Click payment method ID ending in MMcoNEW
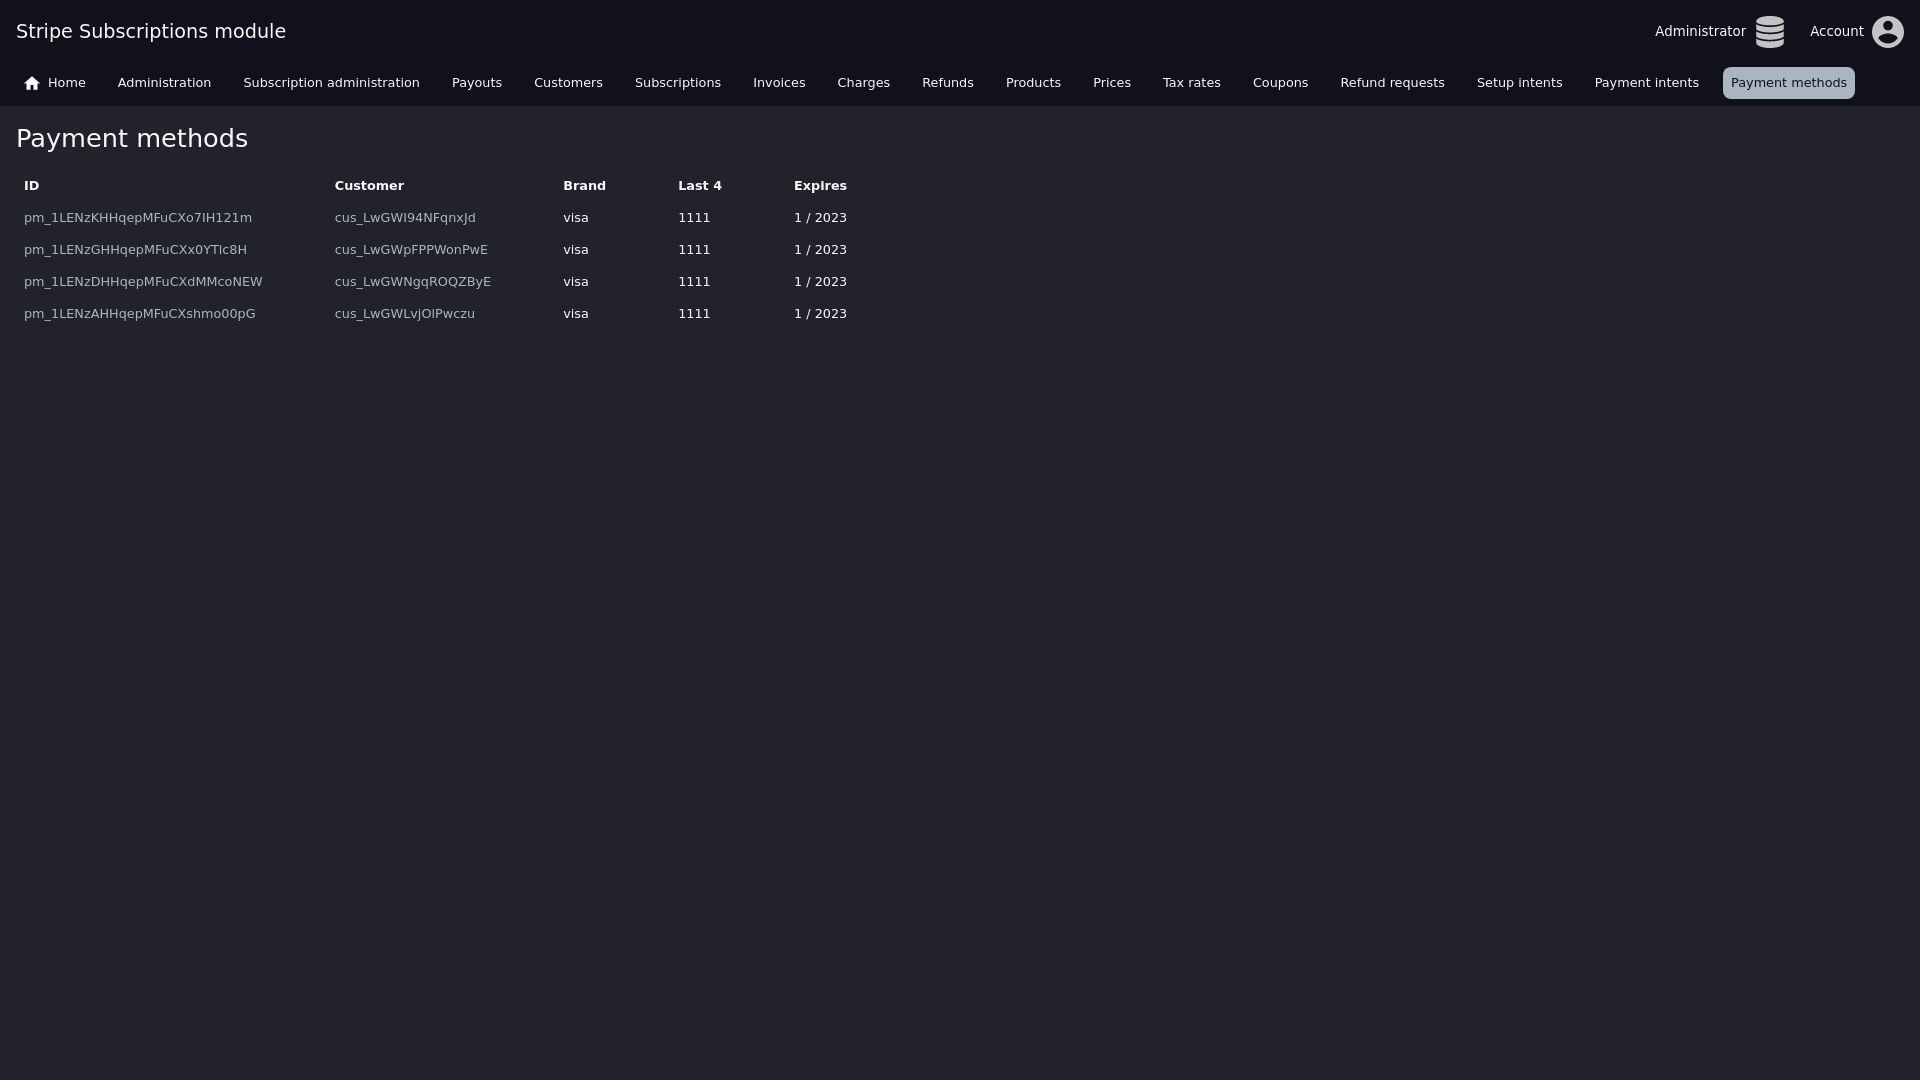Viewport: 1920px width, 1080px height. coord(143,282)
